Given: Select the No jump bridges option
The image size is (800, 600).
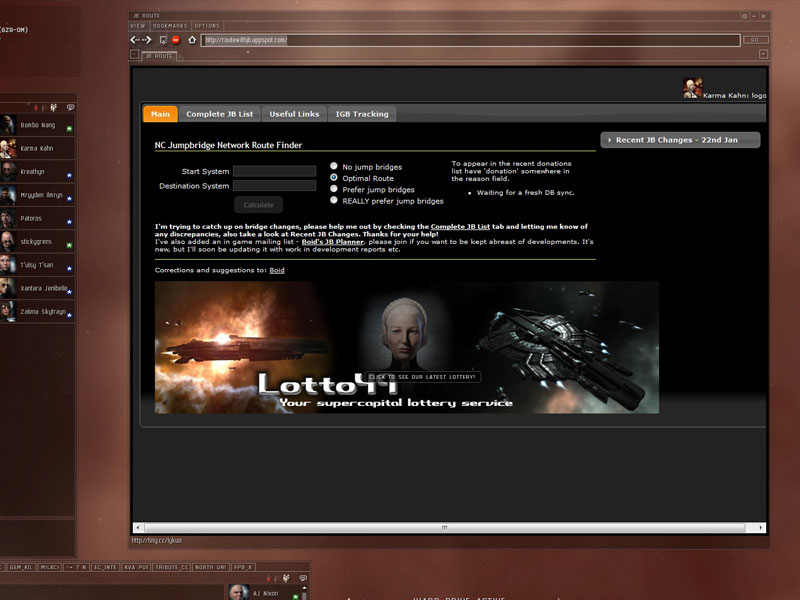Looking at the screenshot, I should tap(334, 166).
